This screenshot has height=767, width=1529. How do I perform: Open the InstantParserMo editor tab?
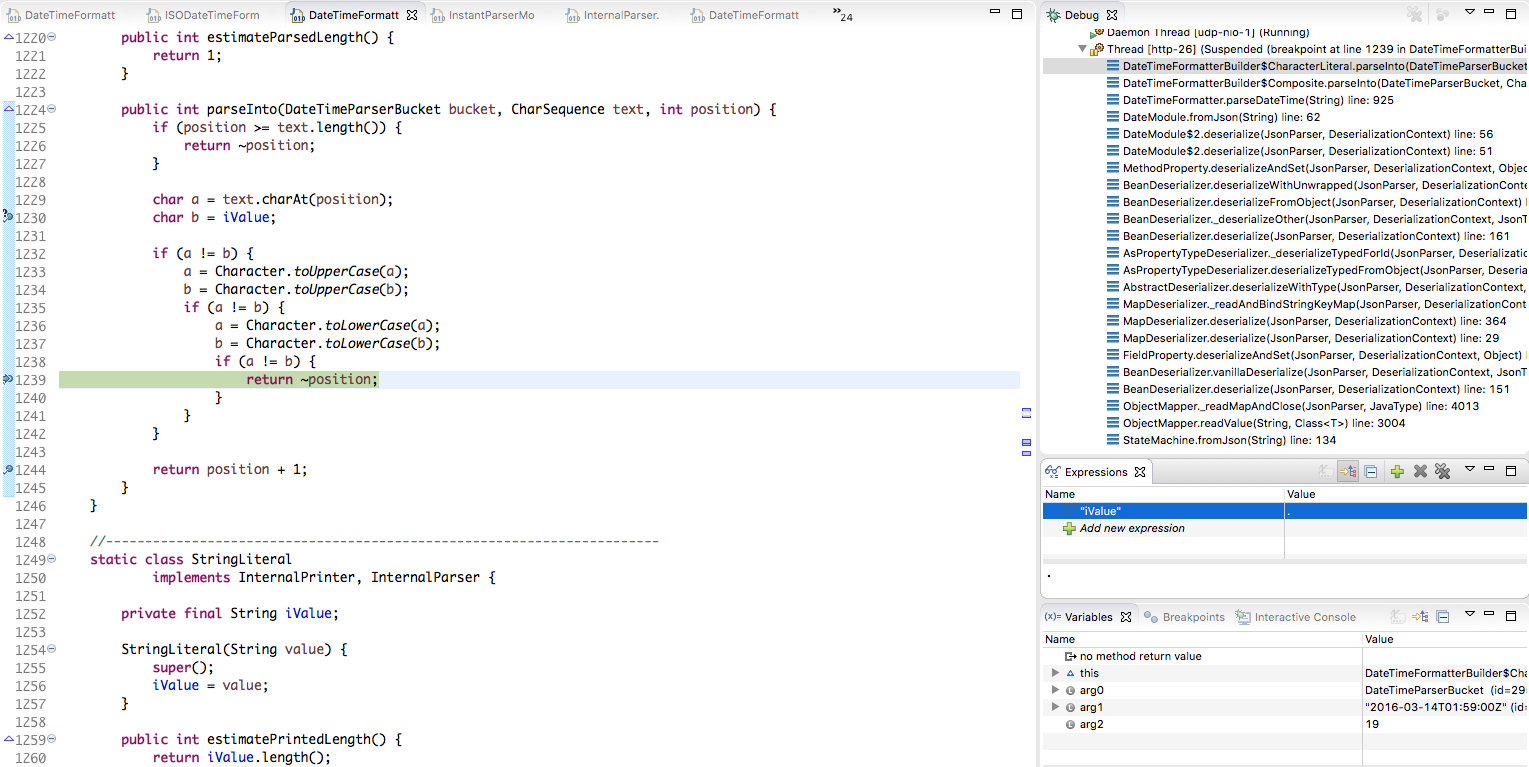coord(483,15)
